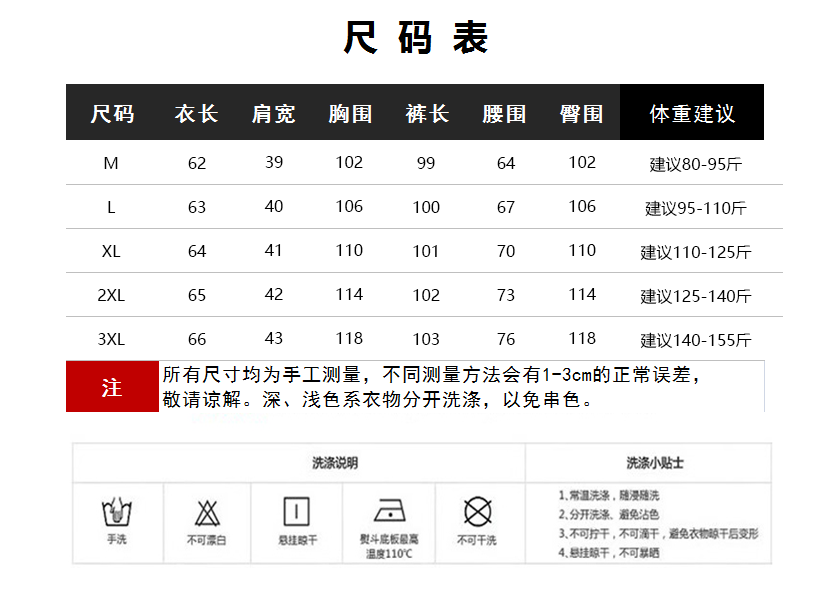Click the 洗涤小贴士 section header

tap(655, 463)
